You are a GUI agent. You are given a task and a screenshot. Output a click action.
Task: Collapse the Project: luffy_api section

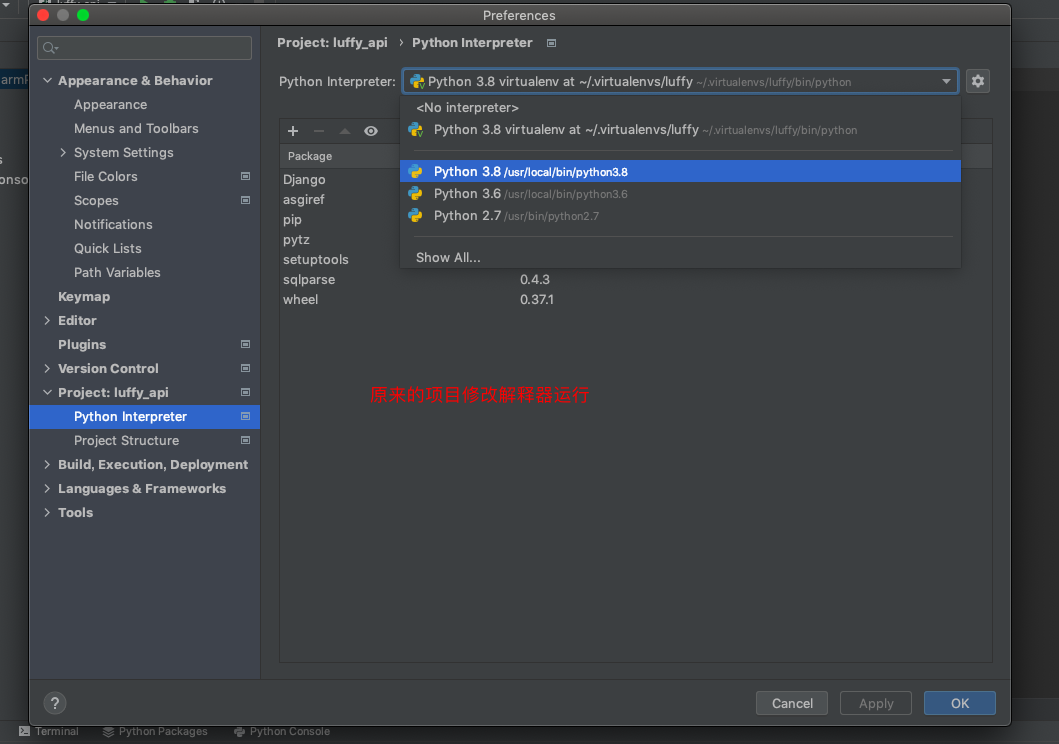coord(47,392)
